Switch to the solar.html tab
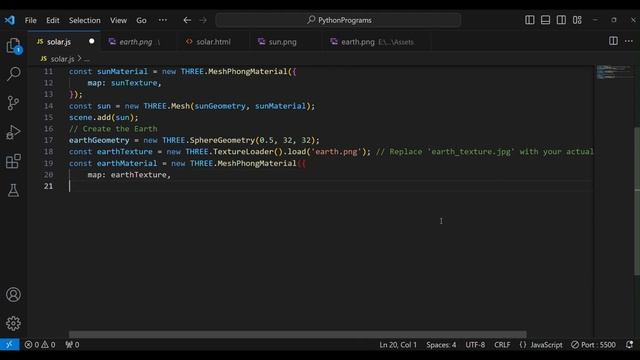This screenshot has height=360, width=640. coord(213,42)
